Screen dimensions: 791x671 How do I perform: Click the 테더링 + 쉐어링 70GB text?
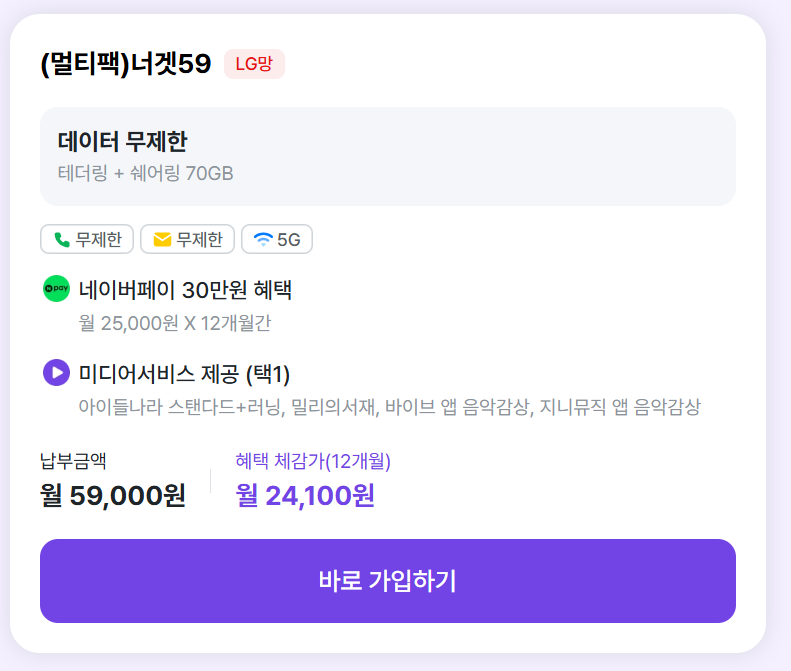click(146, 174)
